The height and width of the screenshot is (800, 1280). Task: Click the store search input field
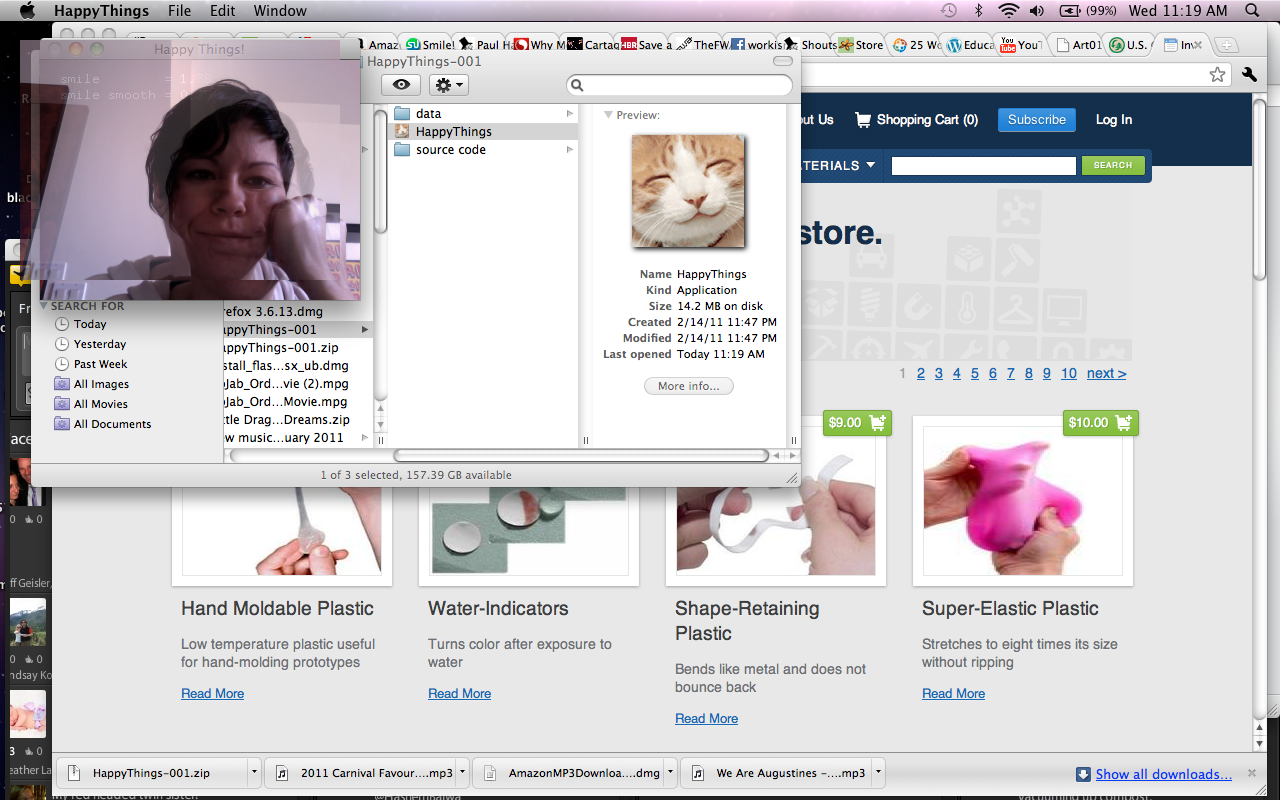tap(983, 166)
